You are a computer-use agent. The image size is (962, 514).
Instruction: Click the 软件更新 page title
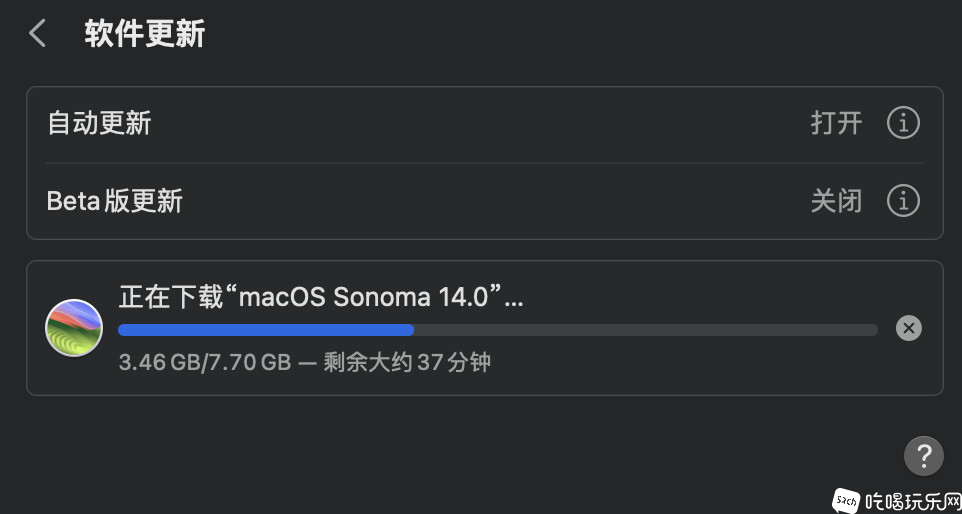(145, 33)
